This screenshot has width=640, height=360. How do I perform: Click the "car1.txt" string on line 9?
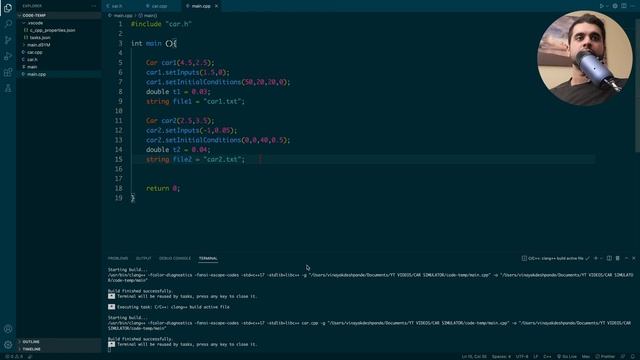click(222, 101)
